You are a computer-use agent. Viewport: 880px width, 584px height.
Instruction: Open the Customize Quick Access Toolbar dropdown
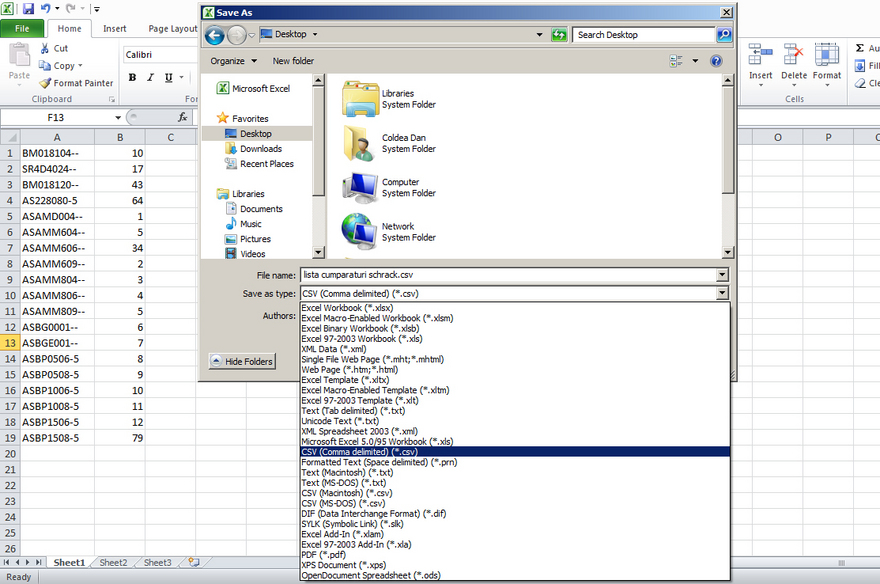97,9
